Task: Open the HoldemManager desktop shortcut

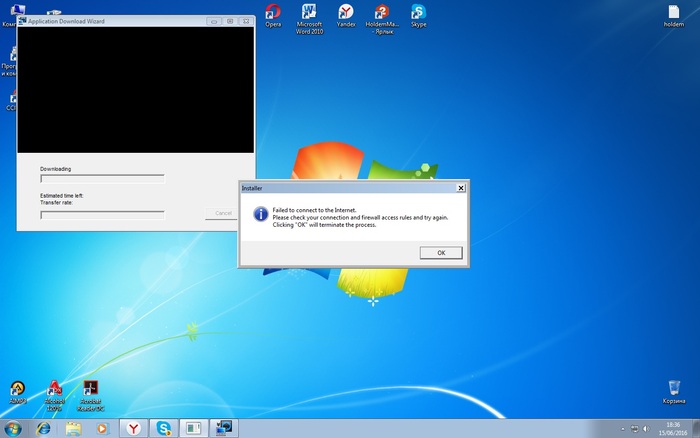Action: click(x=381, y=12)
